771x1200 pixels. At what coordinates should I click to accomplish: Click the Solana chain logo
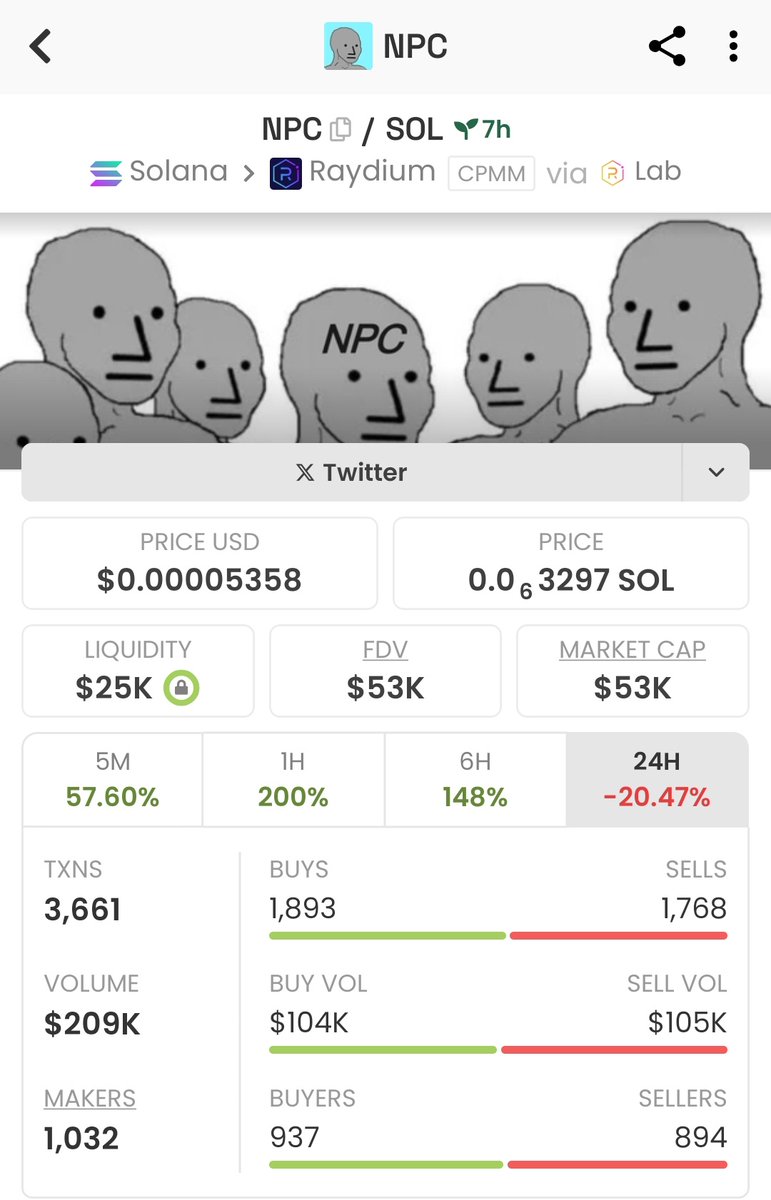(105, 173)
